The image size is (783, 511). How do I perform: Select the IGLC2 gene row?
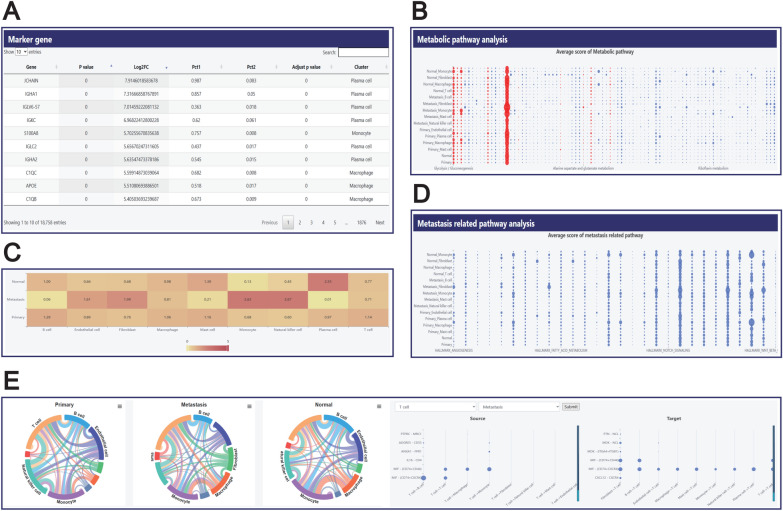196,146
